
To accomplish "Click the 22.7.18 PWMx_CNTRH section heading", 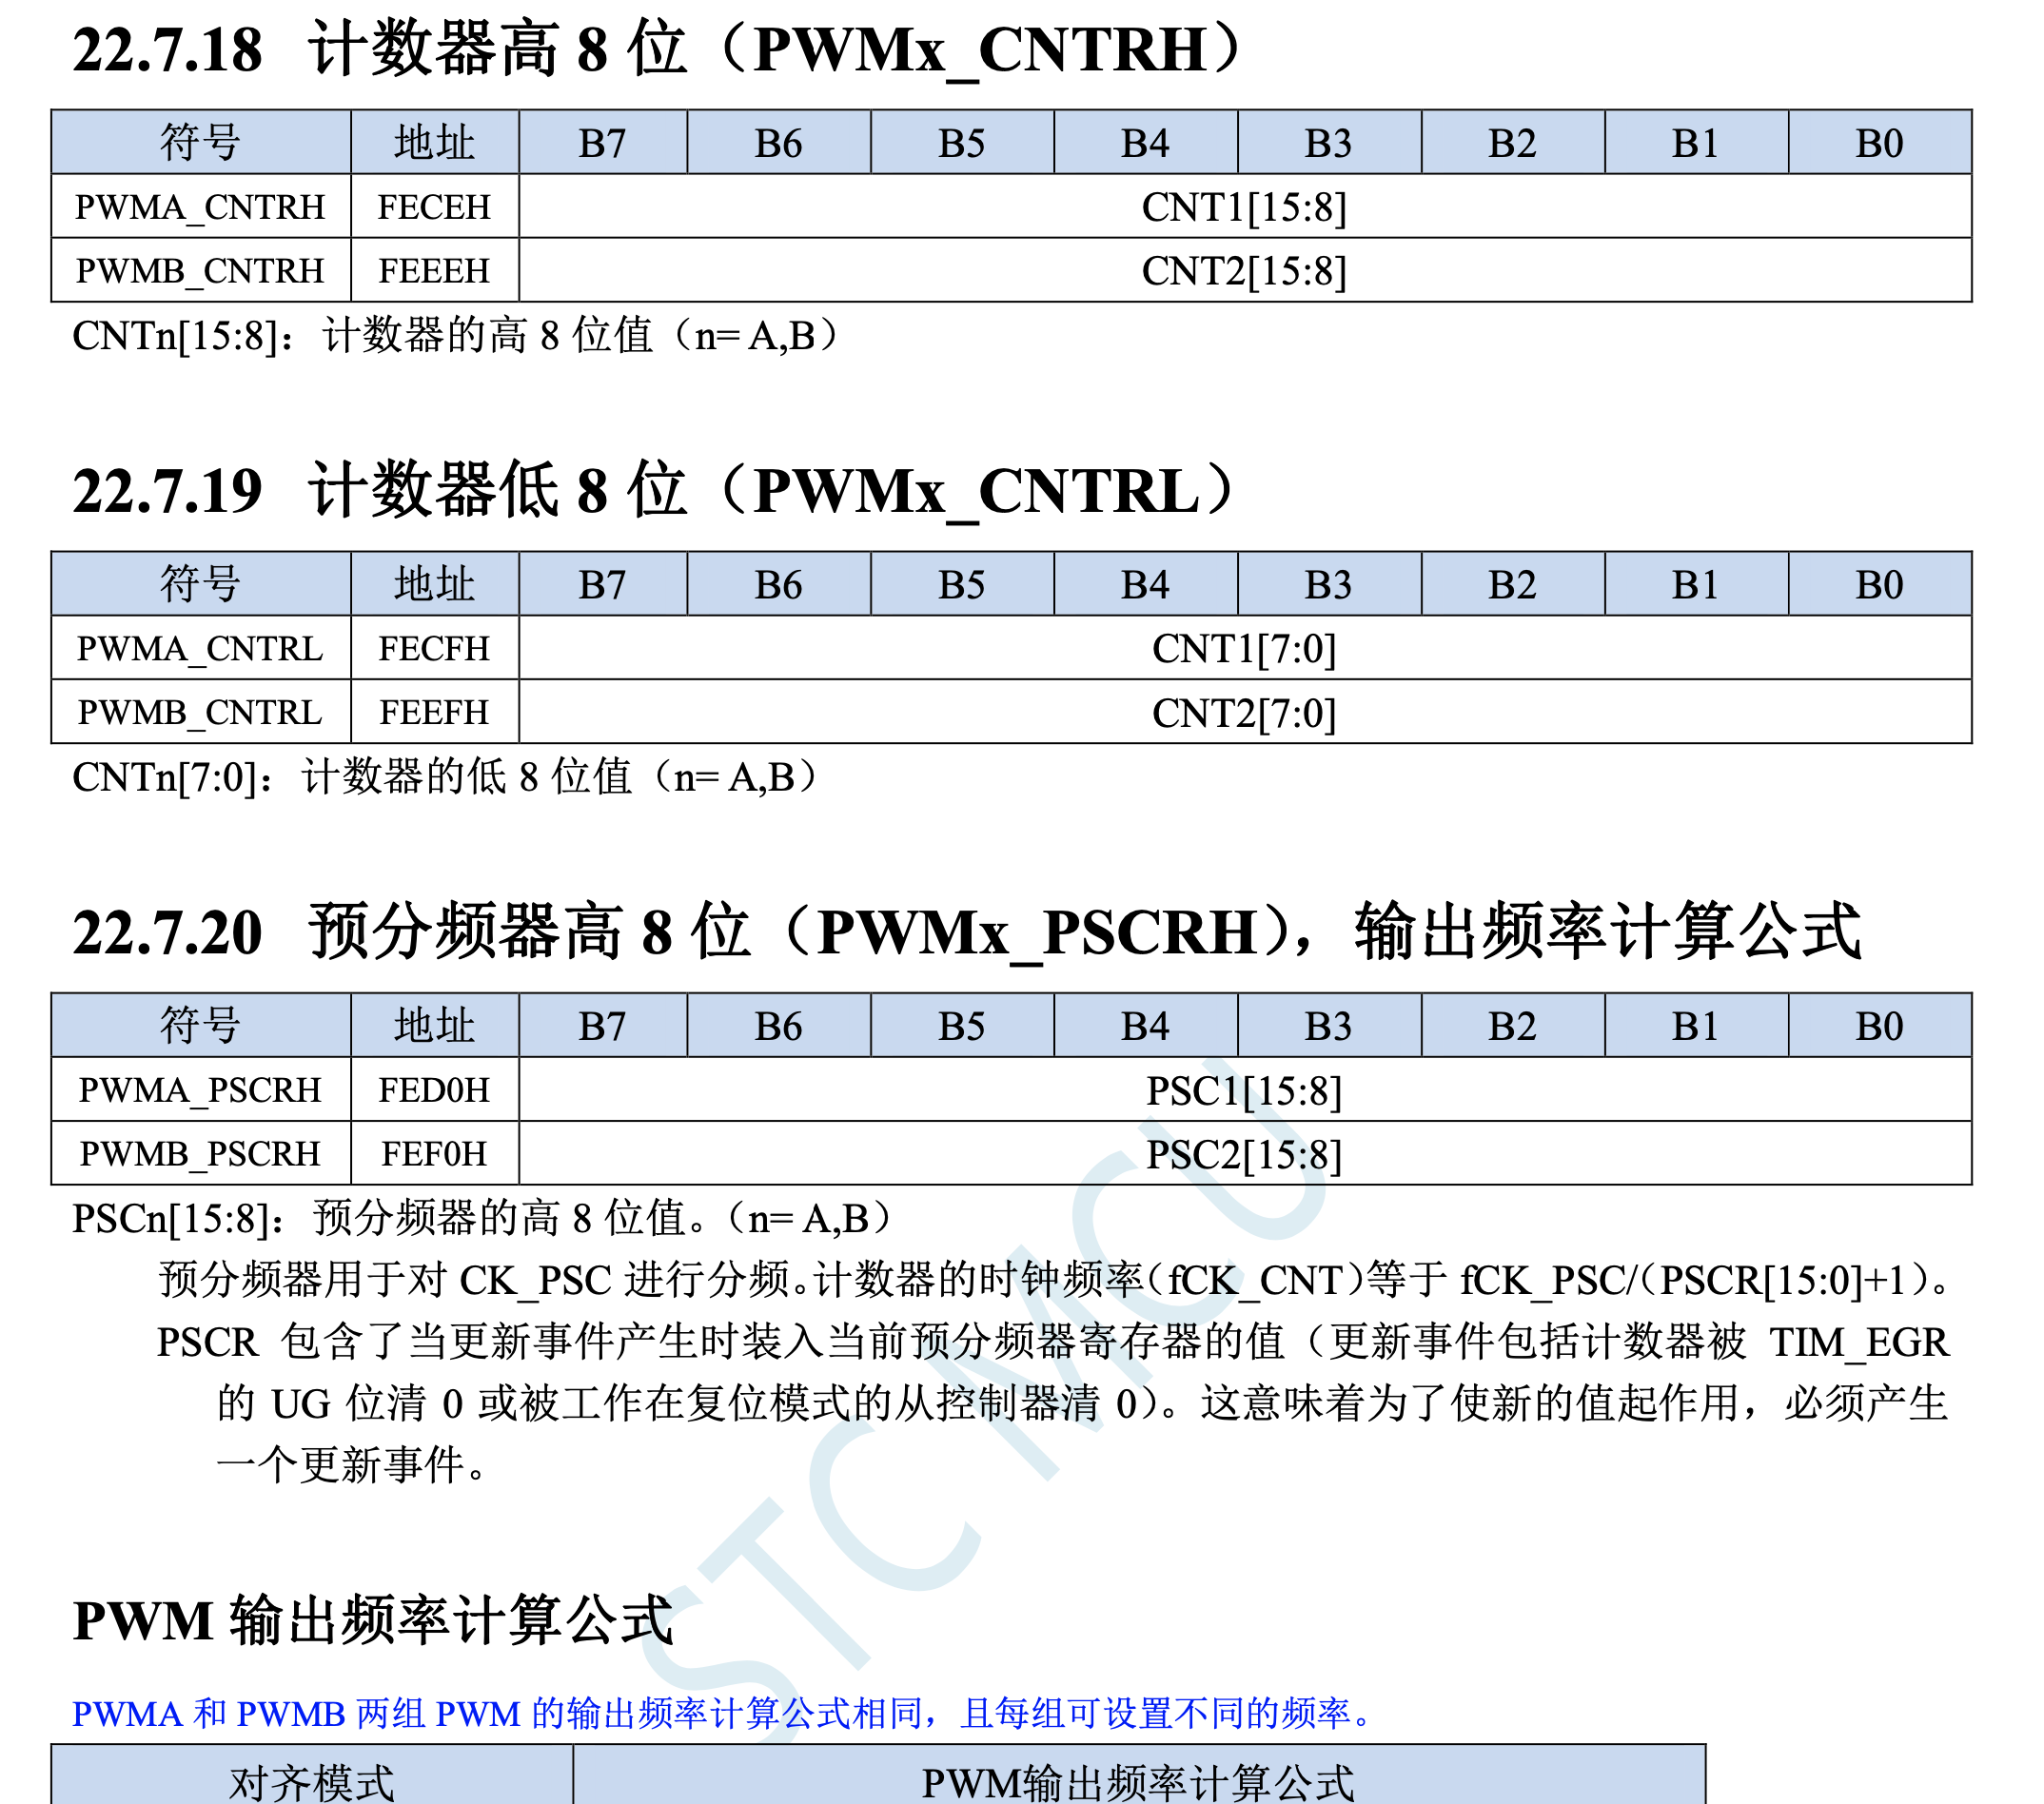I will (x=658, y=49).
